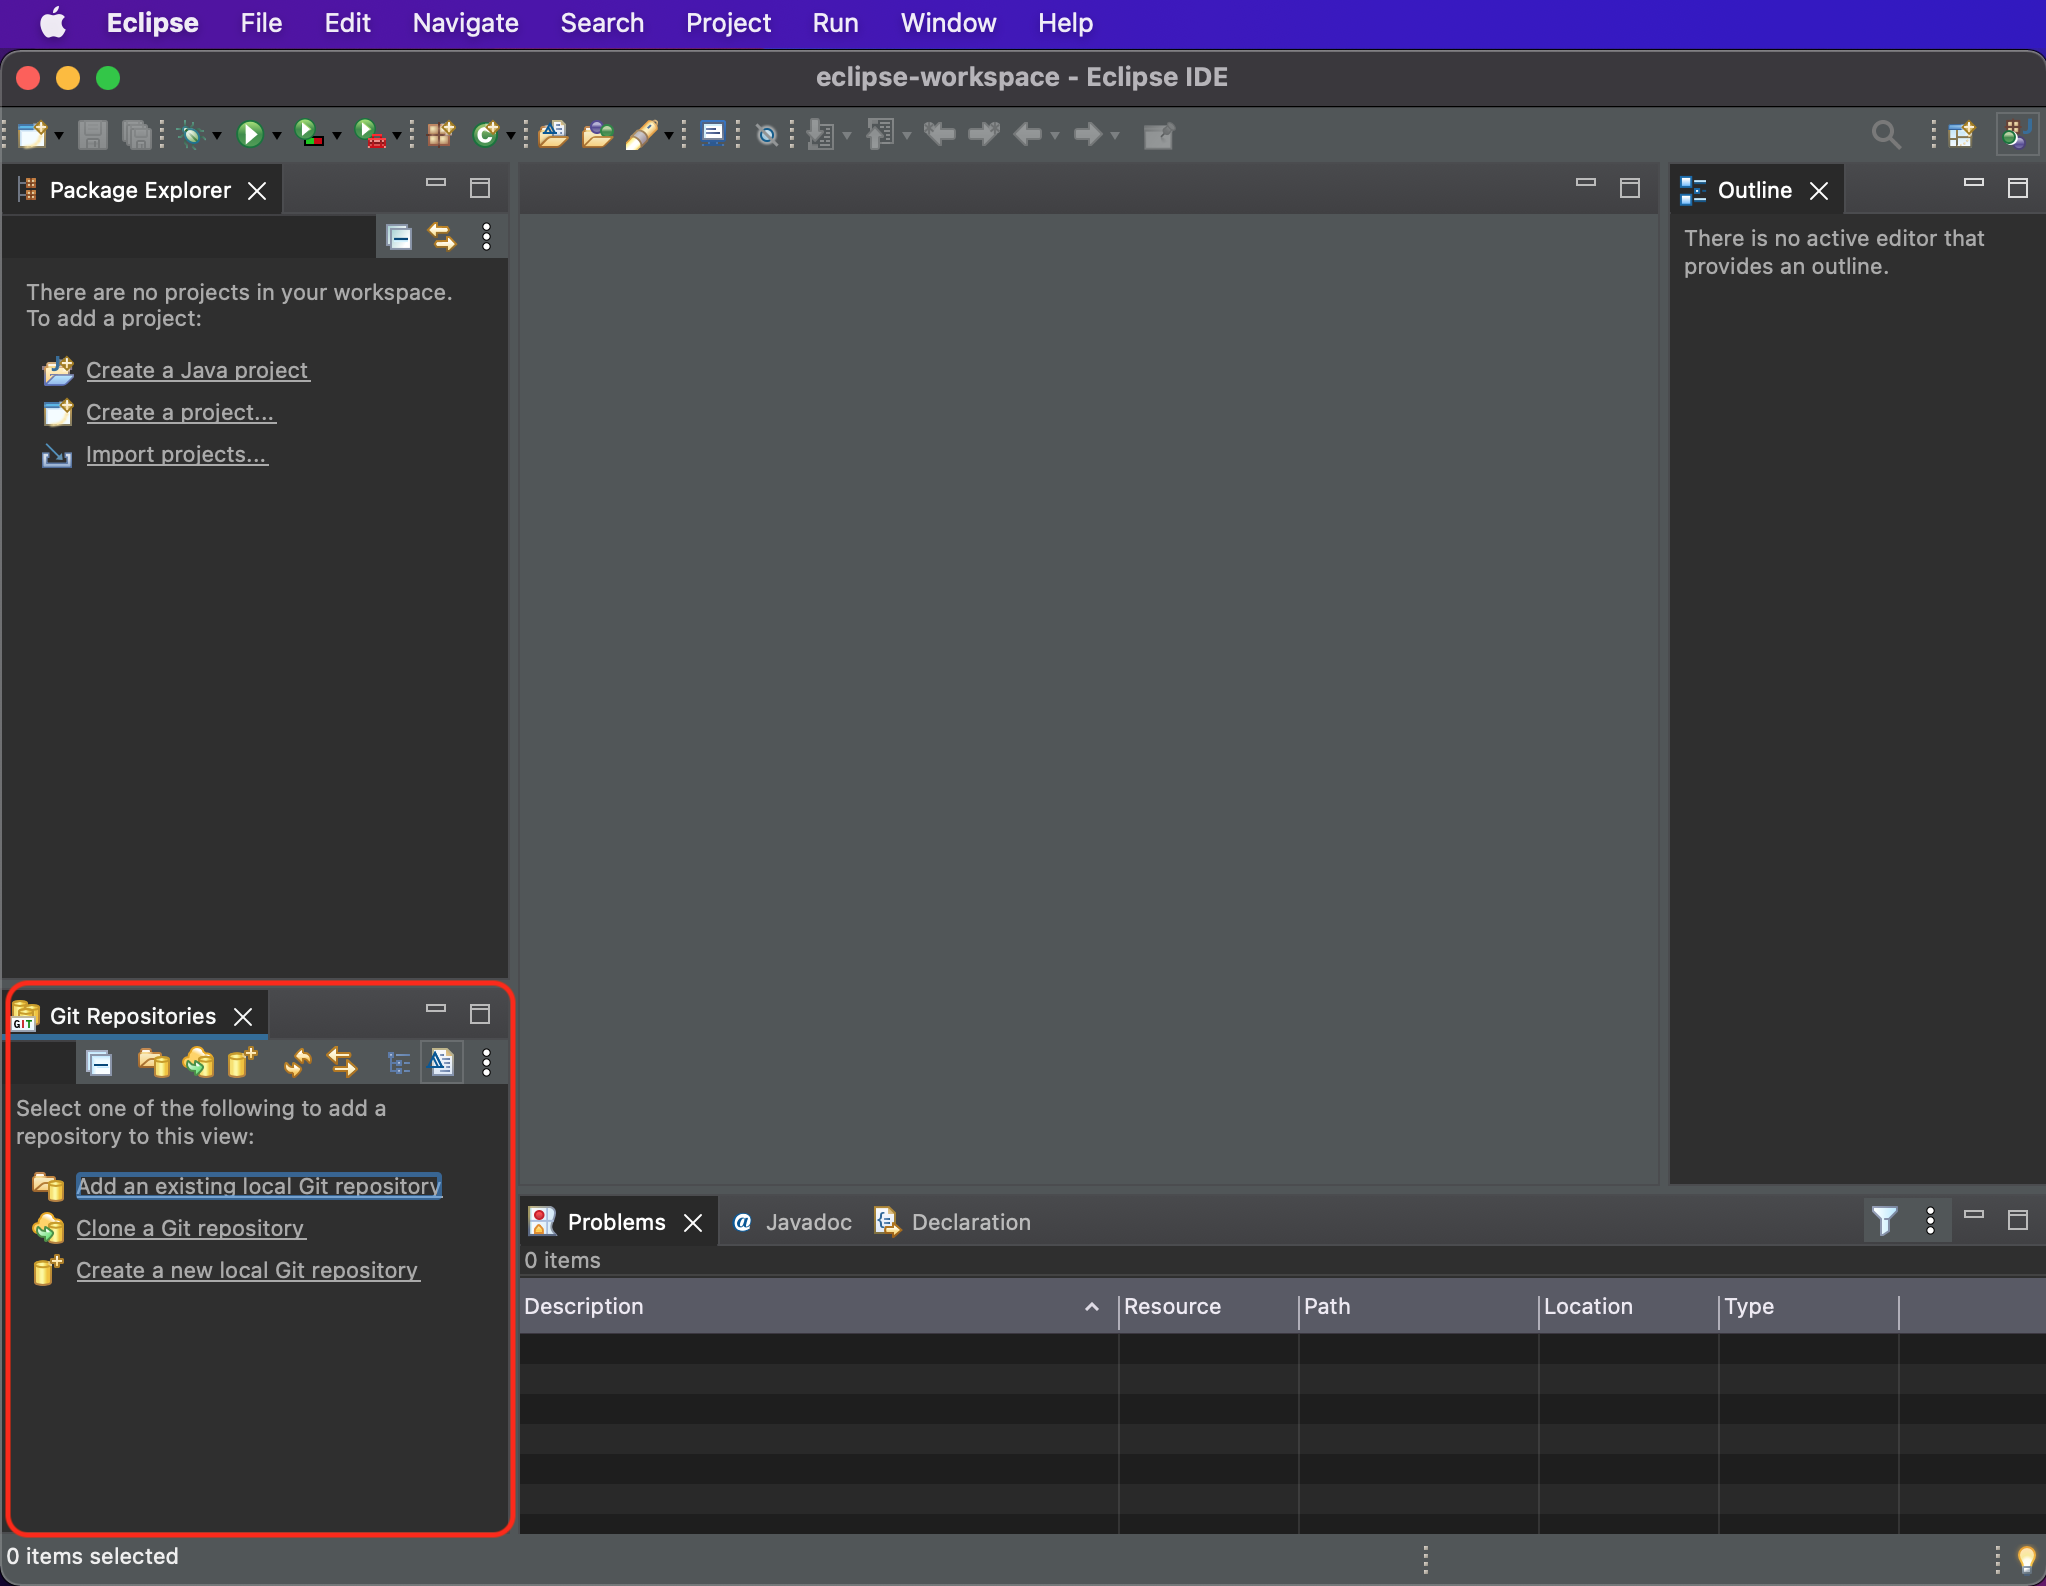Viewport: 2046px width, 1586px height.
Task: Click the Create a Java project link
Action: click(197, 370)
